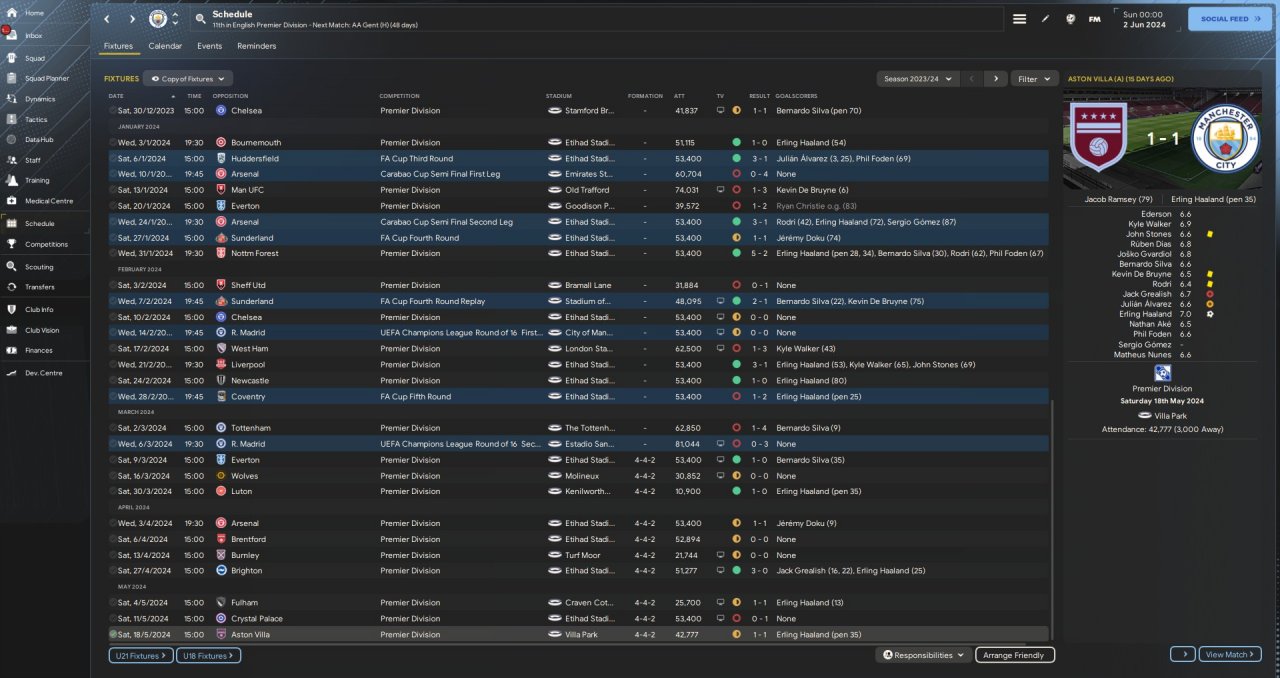This screenshot has width=1280, height=678.
Task: Switch to the Fixtures tab
Action: pos(118,46)
